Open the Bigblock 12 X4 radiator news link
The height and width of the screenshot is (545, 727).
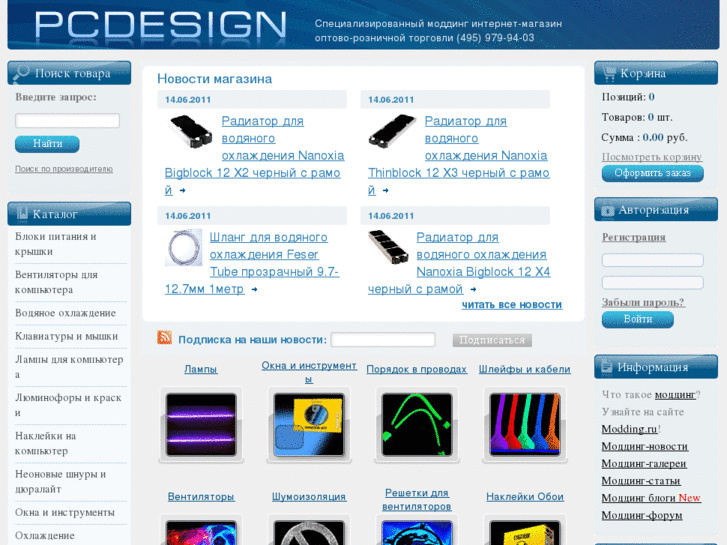[x=459, y=263]
